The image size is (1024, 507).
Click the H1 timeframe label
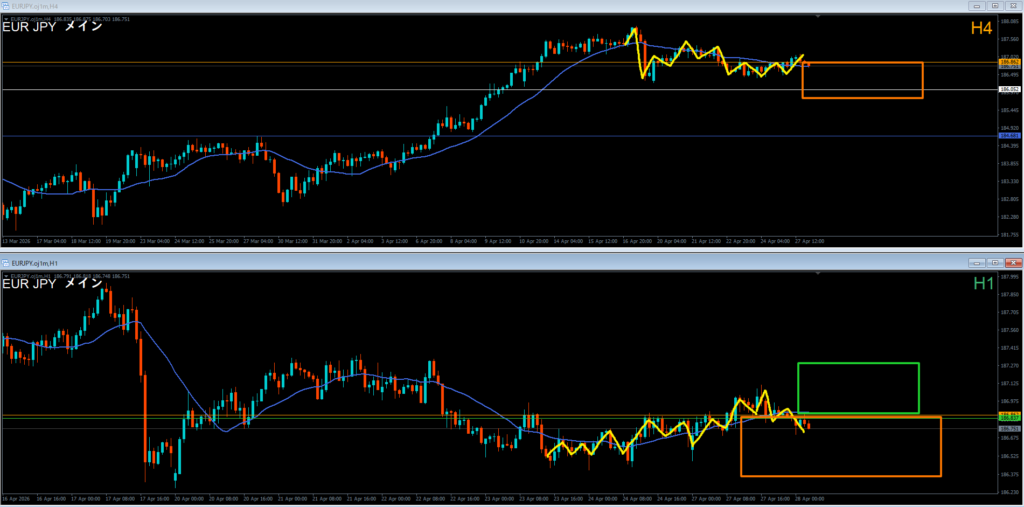pyautogui.click(x=984, y=284)
